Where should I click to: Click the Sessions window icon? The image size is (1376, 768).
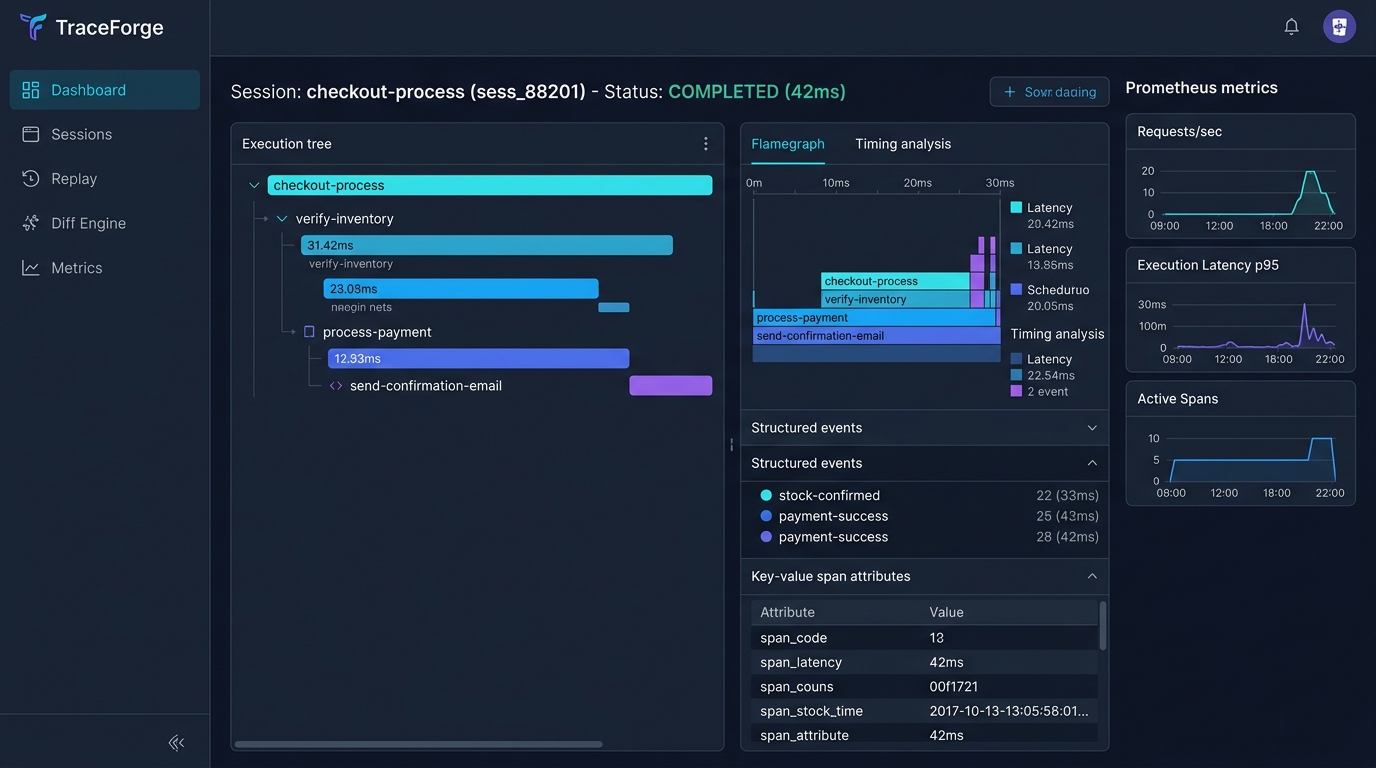click(30, 134)
